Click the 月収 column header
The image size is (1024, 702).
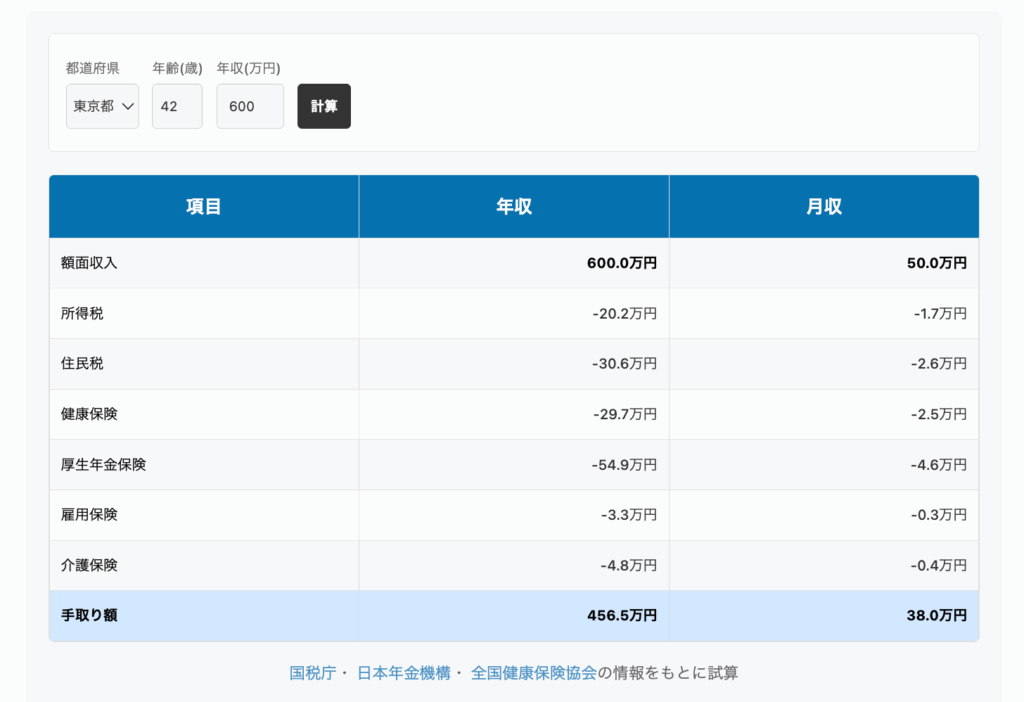tap(824, 207)
